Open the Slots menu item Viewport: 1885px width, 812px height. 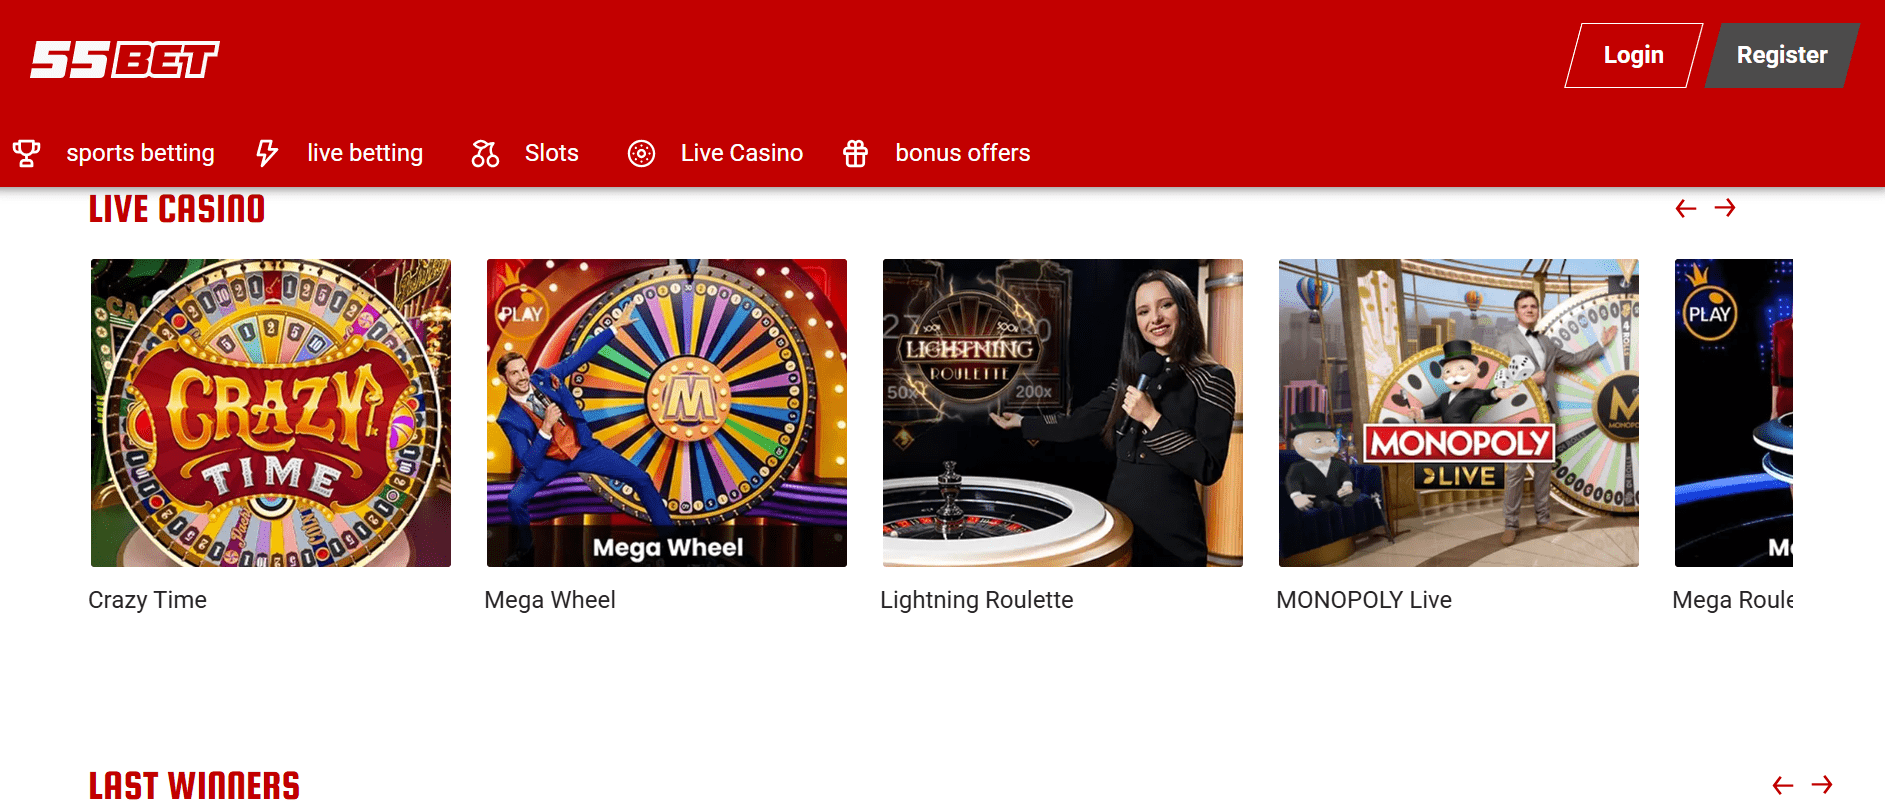click(x=551, y=153)
